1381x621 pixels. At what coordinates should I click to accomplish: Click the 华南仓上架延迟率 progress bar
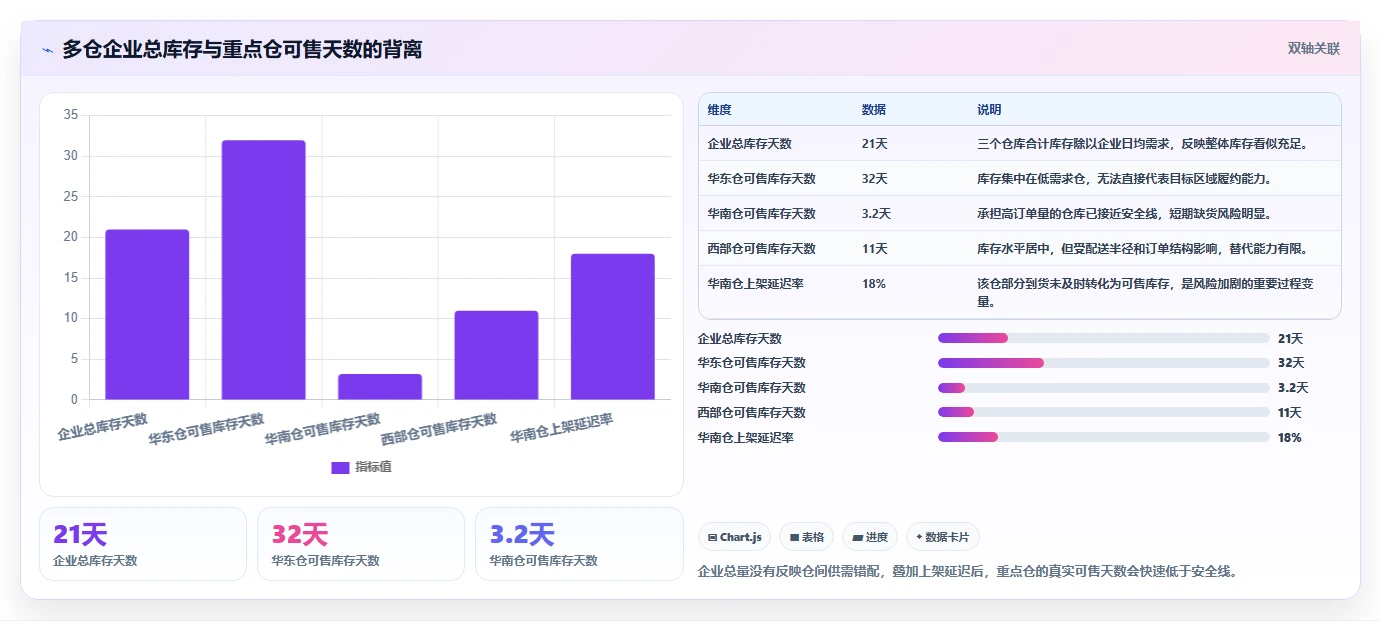click(x=1104, y=437)
